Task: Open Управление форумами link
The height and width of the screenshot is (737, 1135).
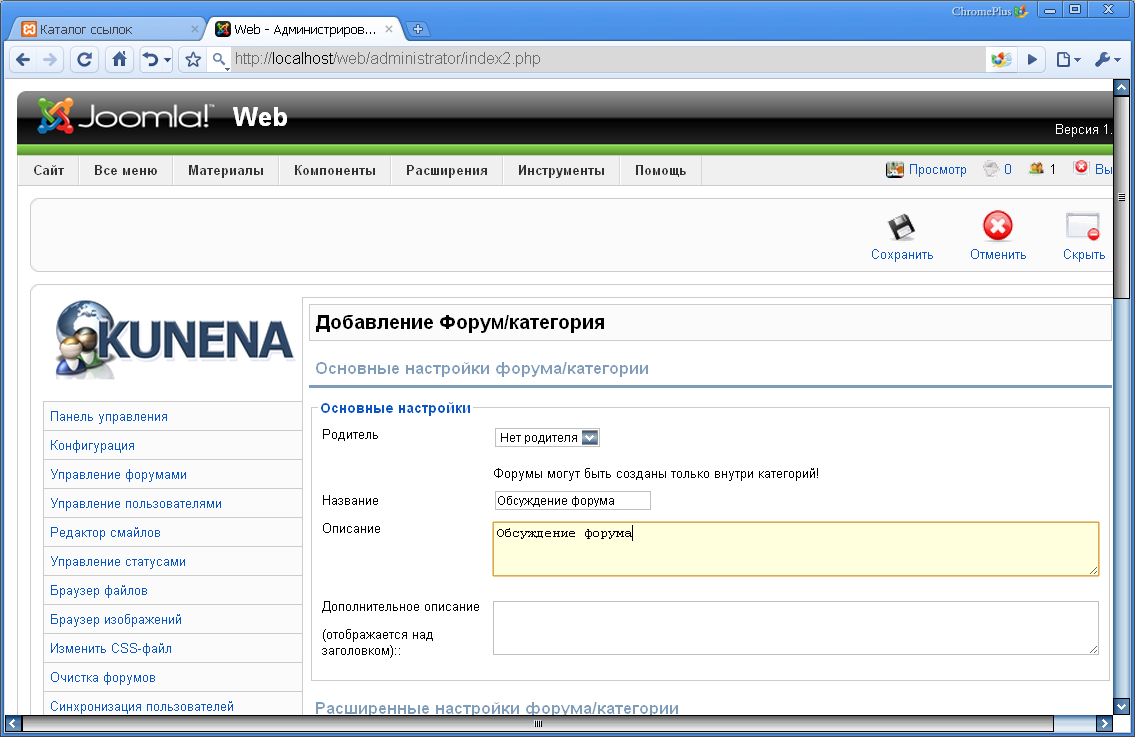Action: pyautogui.click(x=118, y=474)
